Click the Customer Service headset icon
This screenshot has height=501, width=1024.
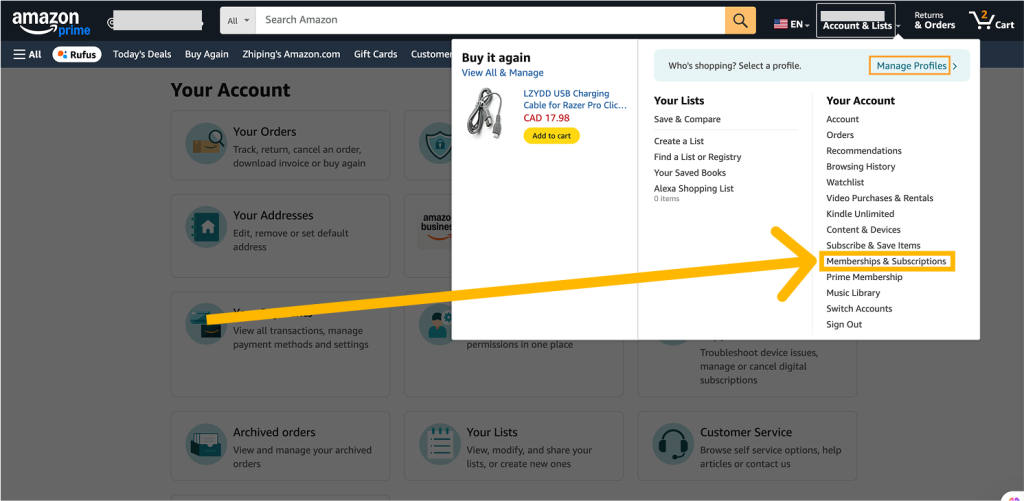point(673,444)
